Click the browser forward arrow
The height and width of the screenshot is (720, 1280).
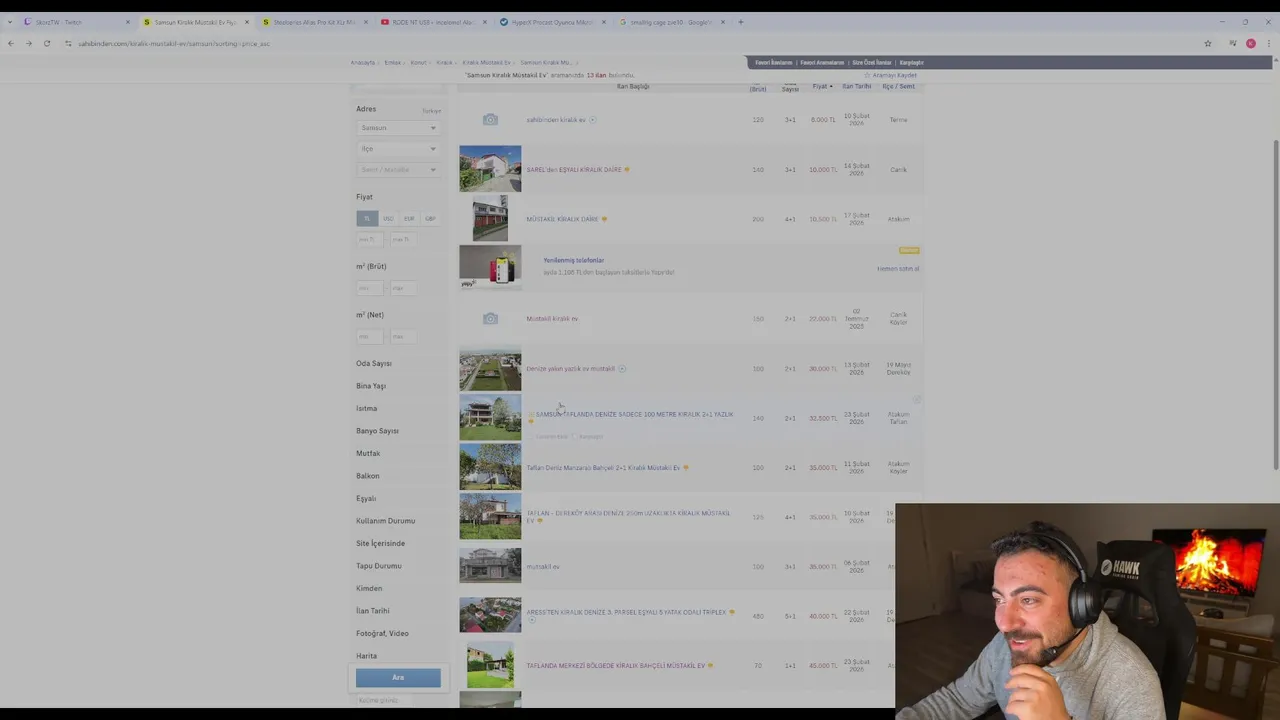click(x=28, y=43)
